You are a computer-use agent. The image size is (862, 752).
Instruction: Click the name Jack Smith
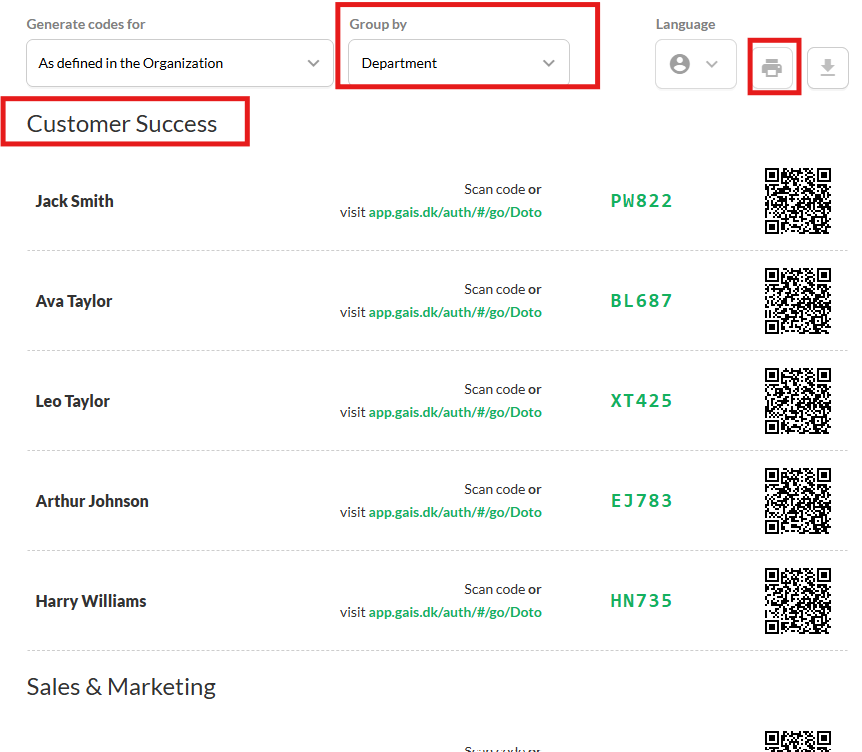click(x=75, y=201)
